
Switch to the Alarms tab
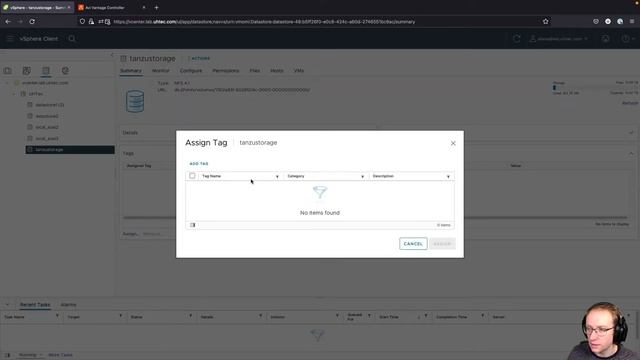68,304
